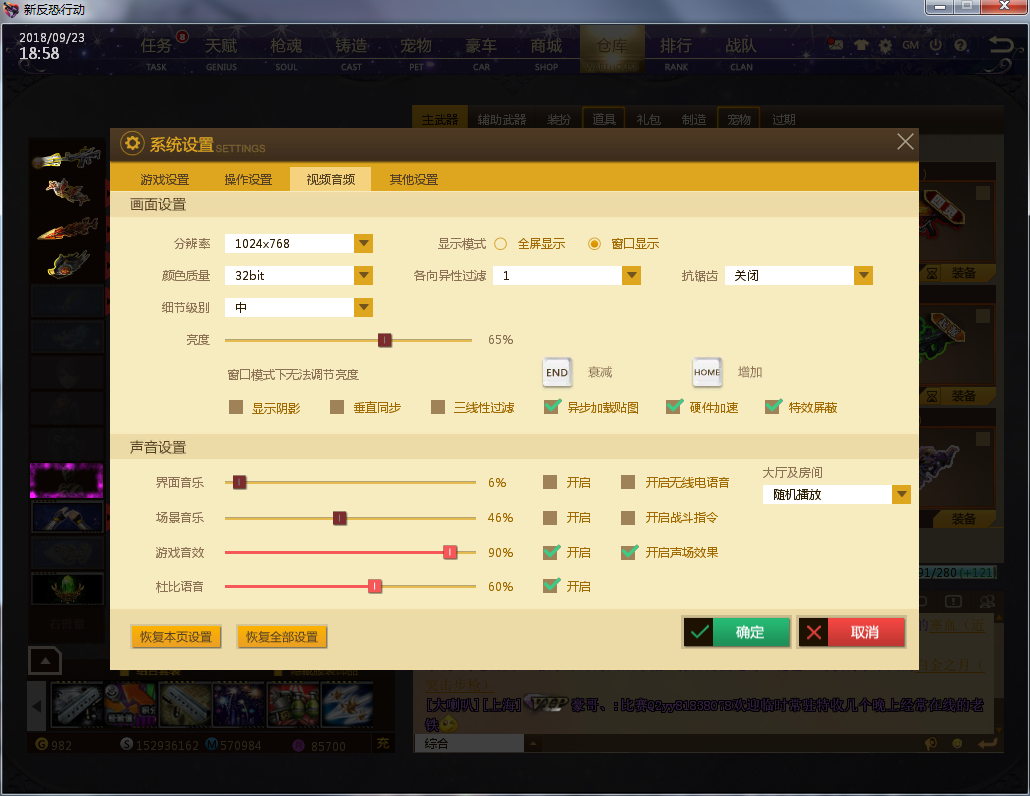Screen dimensions: 1030x796
Task: Enable the 开启无线电语音 checkbox
Action: click(628, 482)
